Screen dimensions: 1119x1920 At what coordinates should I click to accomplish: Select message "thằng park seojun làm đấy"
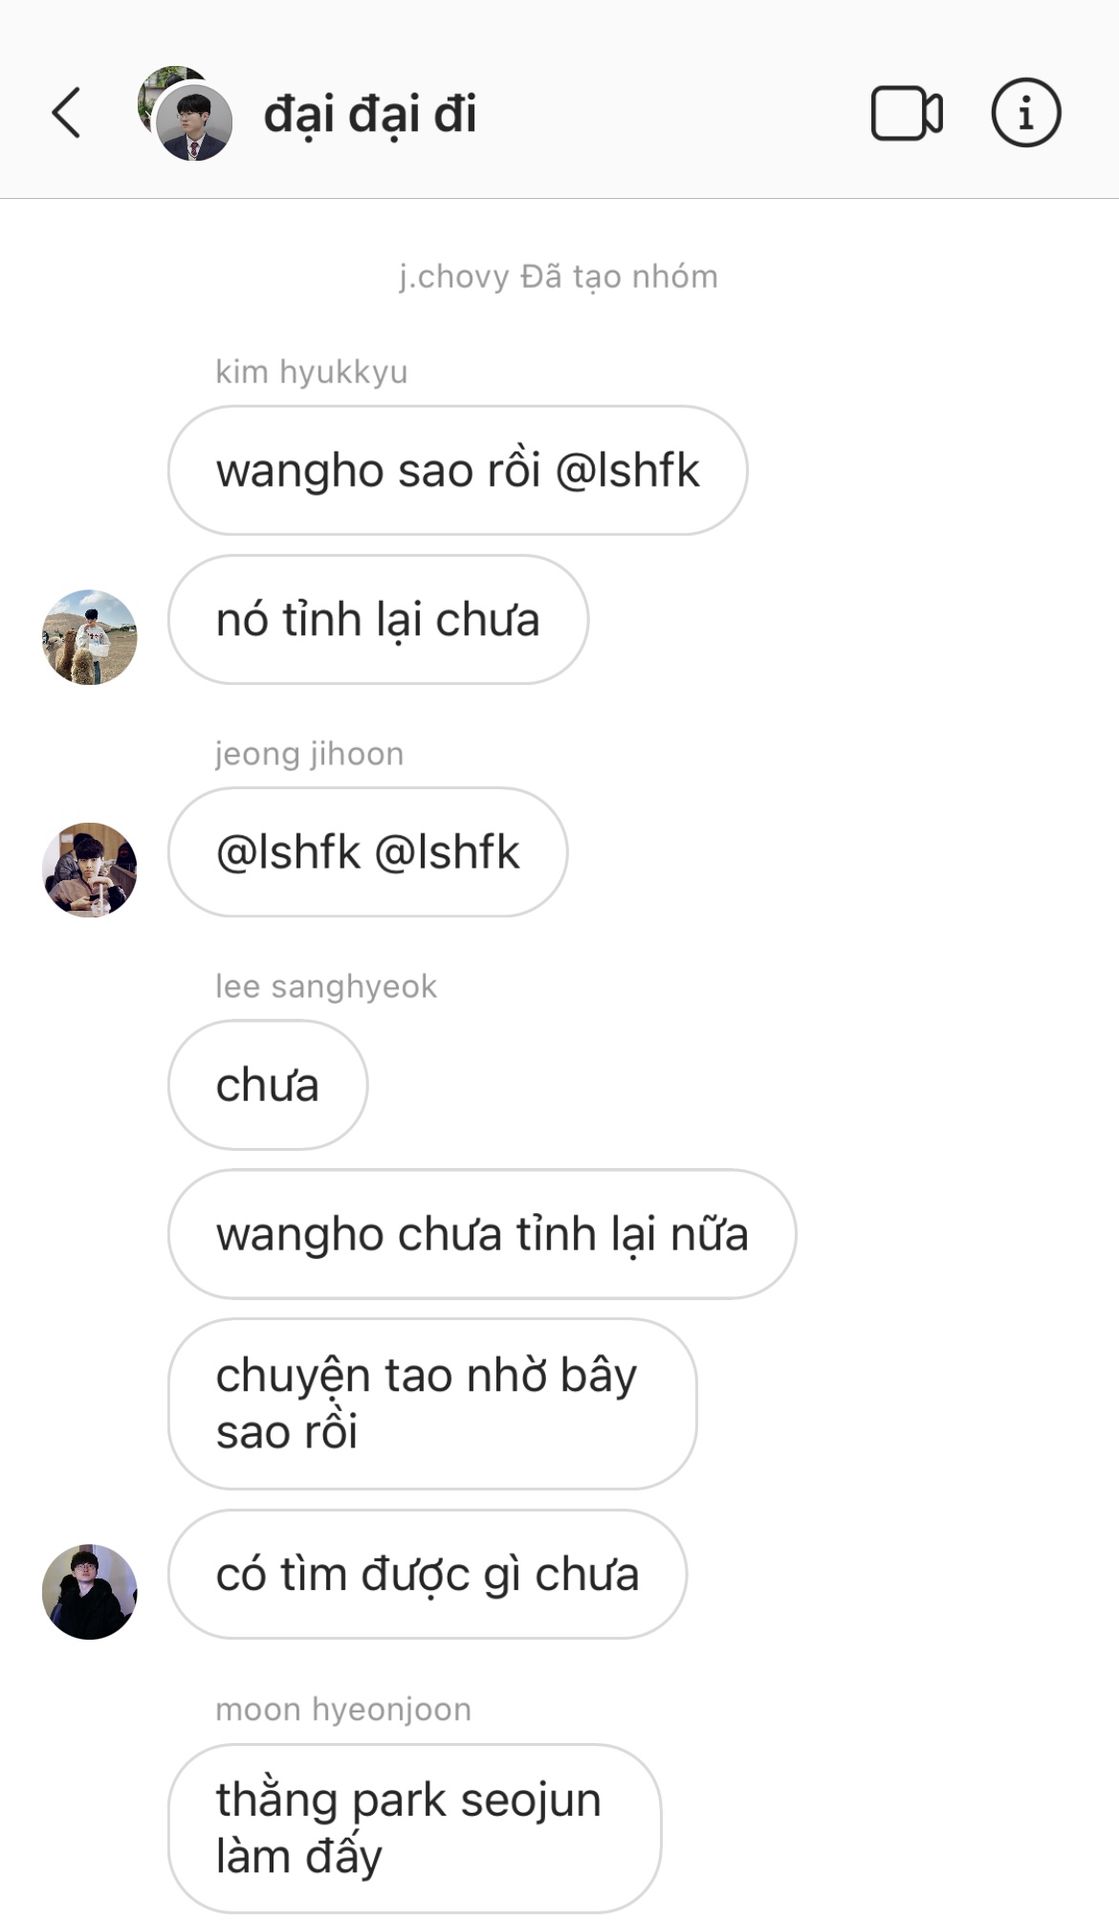click(x=415, y=1828)
